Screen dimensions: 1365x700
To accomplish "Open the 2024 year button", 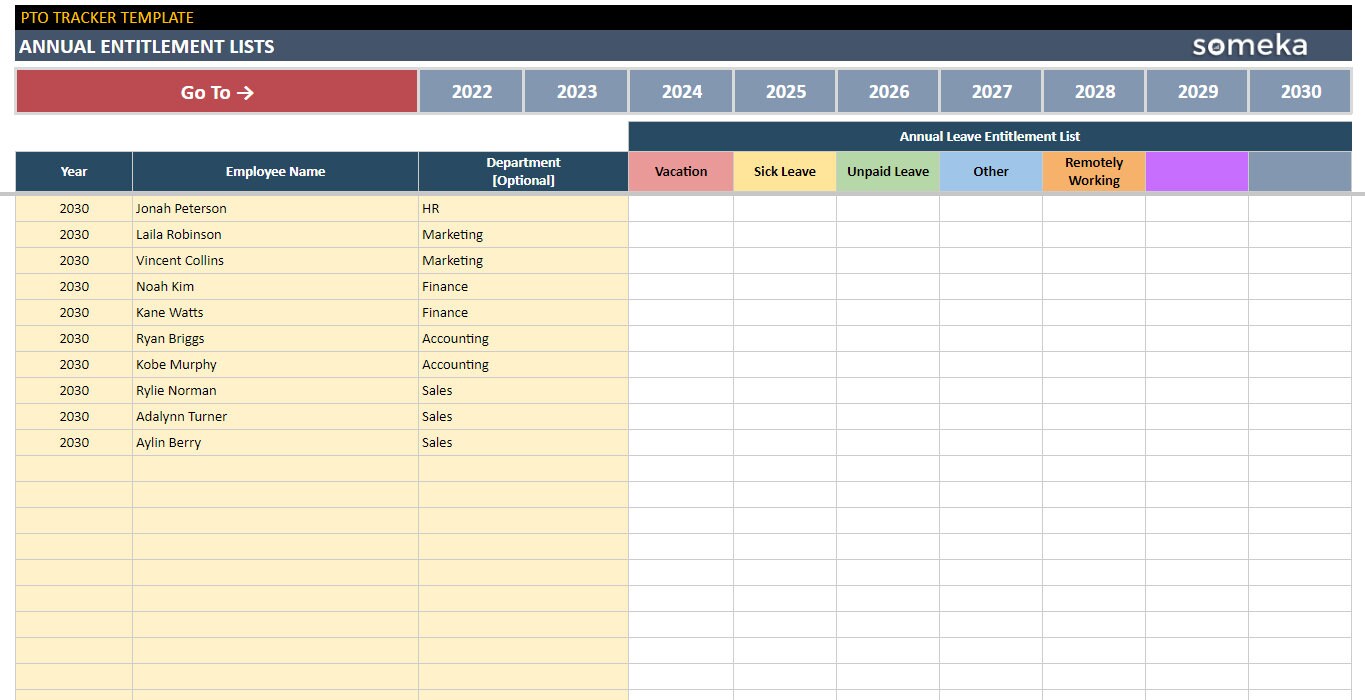I will click(x=682, y=91).
